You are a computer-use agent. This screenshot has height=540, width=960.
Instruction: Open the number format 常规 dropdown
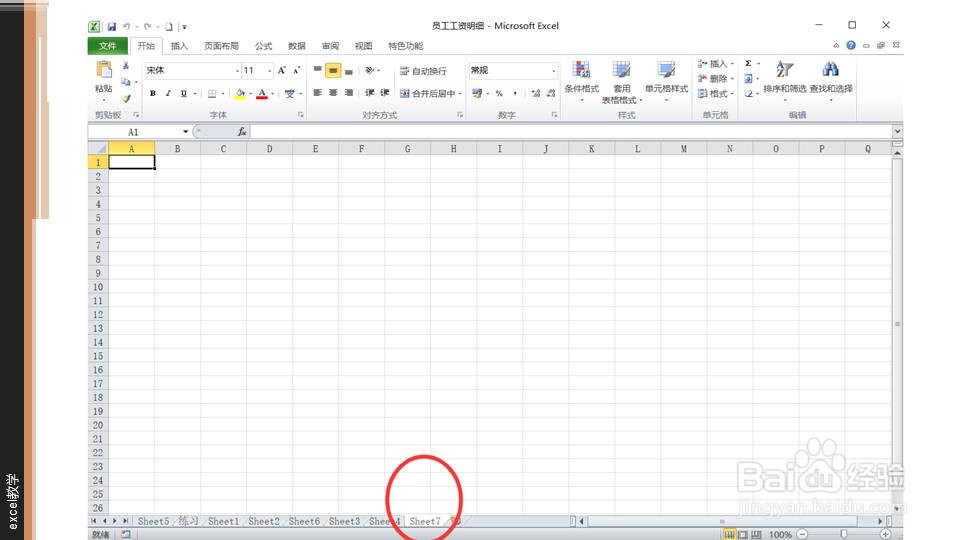pyautogui.click(x=553, y=71)
